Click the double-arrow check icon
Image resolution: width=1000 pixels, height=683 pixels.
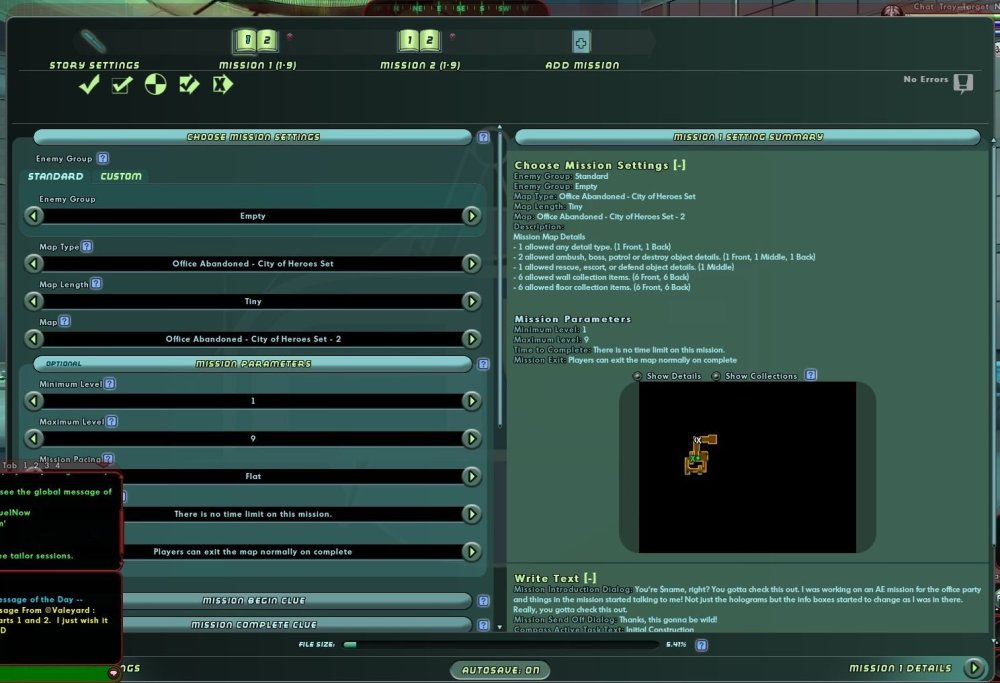click(189, 86)
